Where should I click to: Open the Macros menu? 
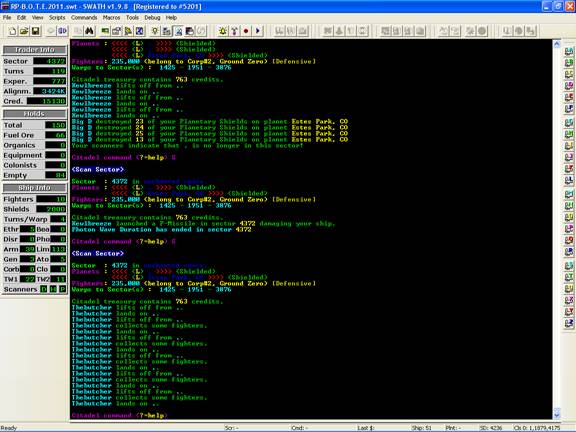coord(111,17)
